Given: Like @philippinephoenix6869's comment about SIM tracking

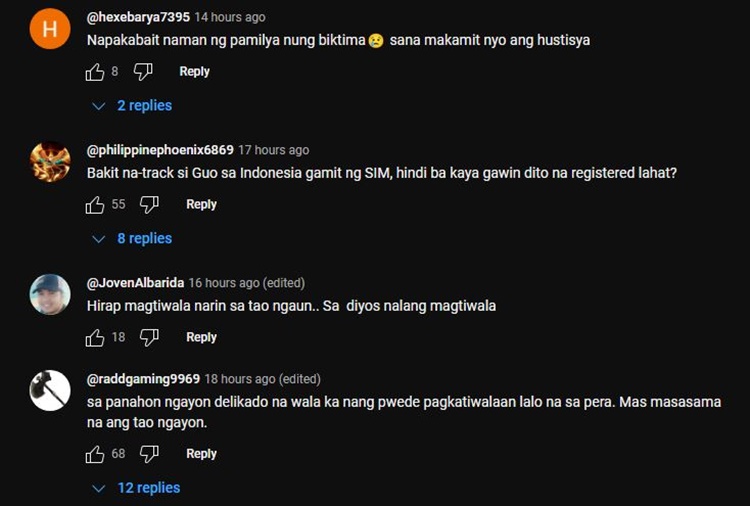Looking at the screenshot, I should click(x=95, y=205).
